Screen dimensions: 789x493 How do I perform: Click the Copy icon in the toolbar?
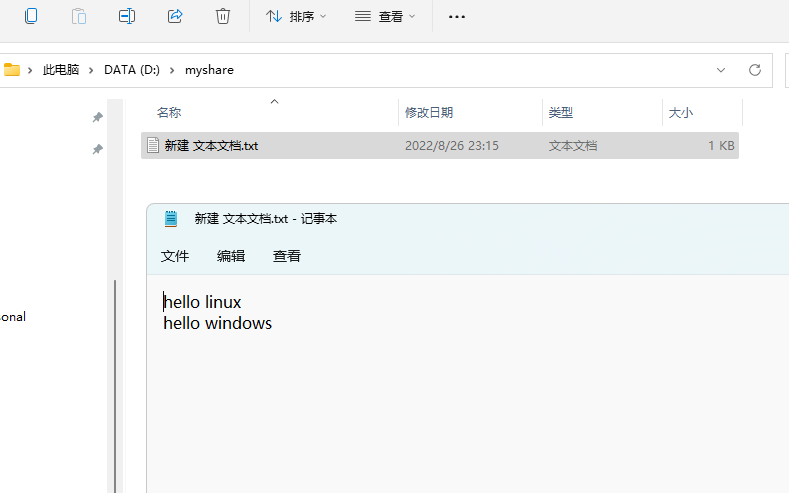[31, 16]
